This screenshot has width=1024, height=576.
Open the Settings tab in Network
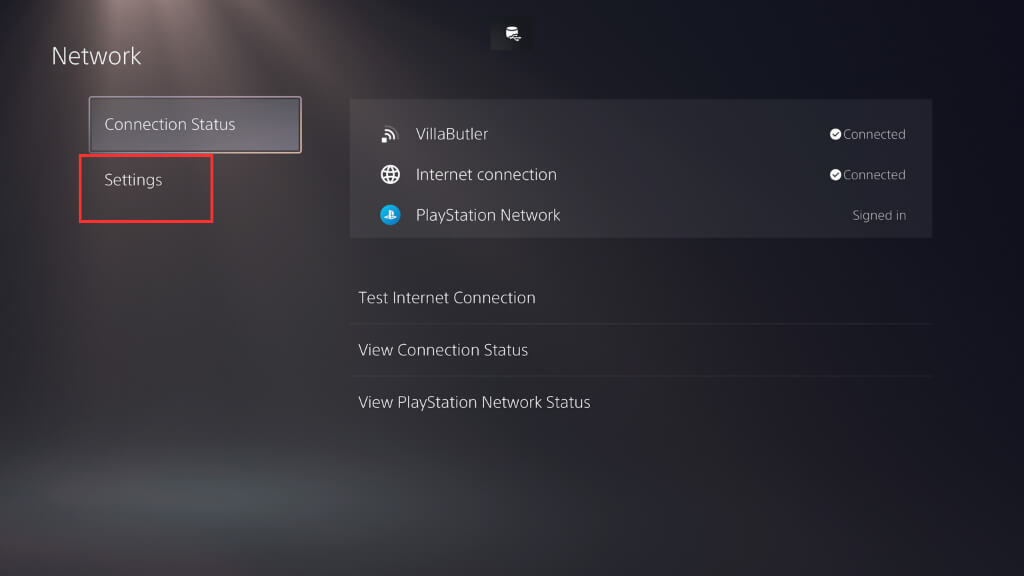coord(133,181)
